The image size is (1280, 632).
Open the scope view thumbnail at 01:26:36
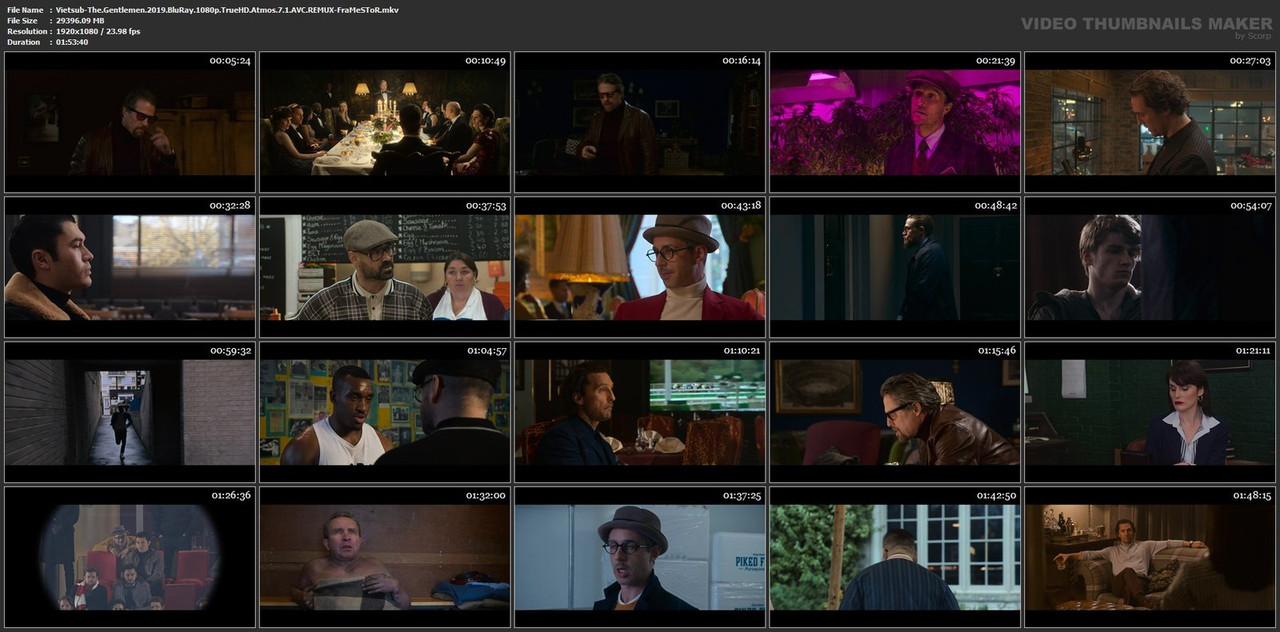pos(130,557)
